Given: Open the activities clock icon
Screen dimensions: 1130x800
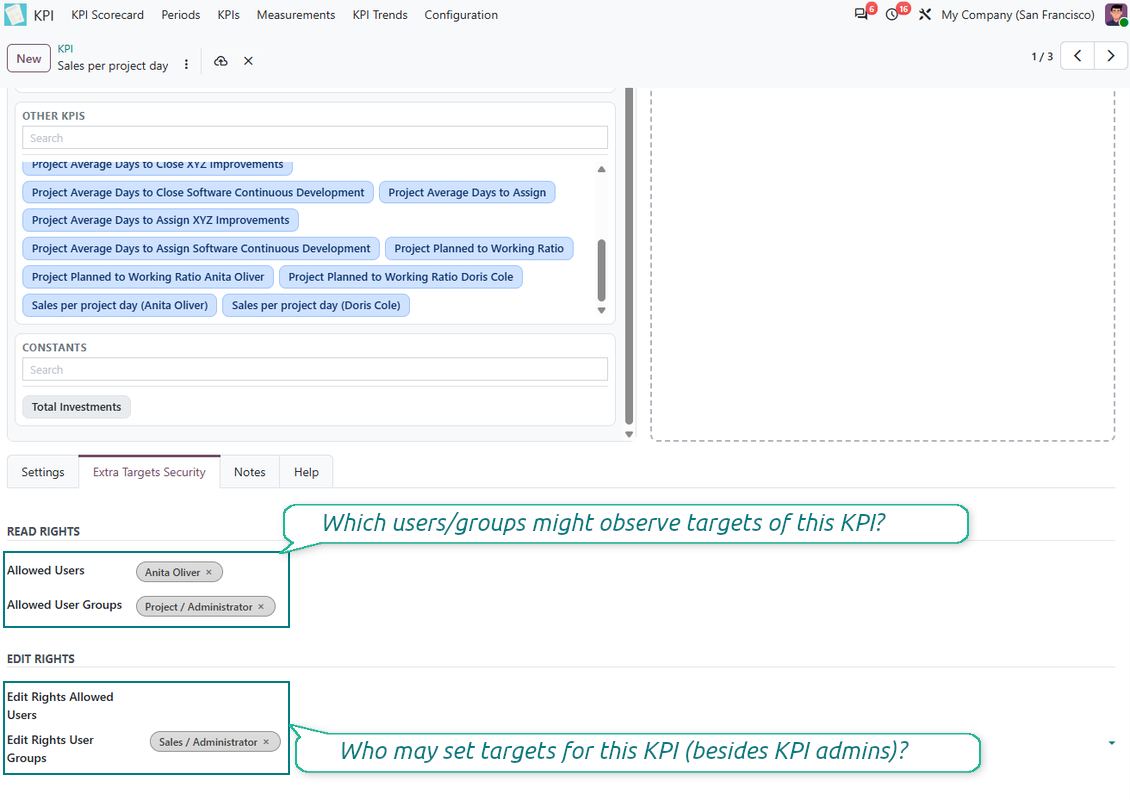Looking at the screenshot, I should 892,14.
